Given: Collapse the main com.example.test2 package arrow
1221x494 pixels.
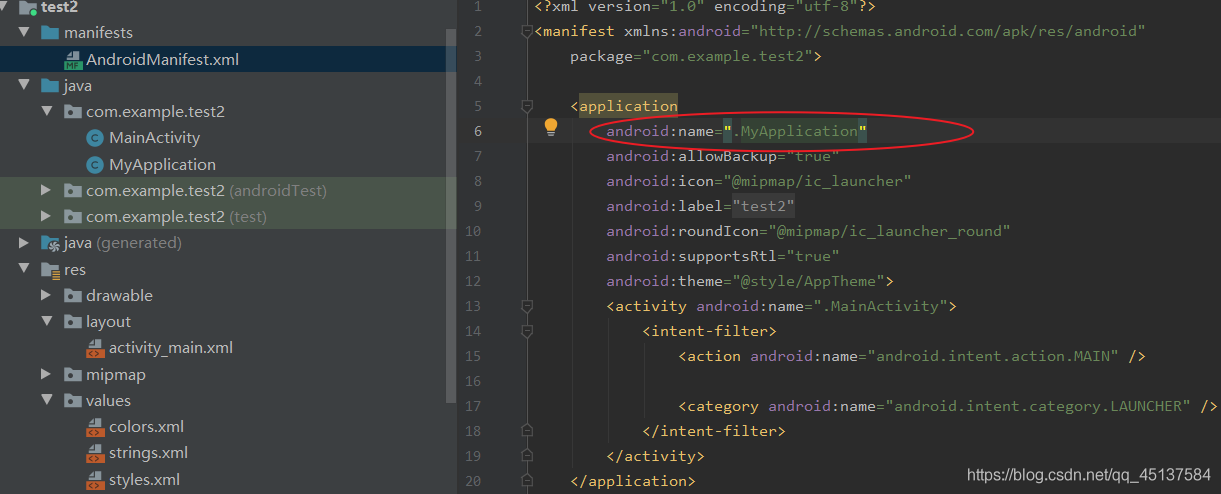Looking at the screenshot, I should 46,112.
